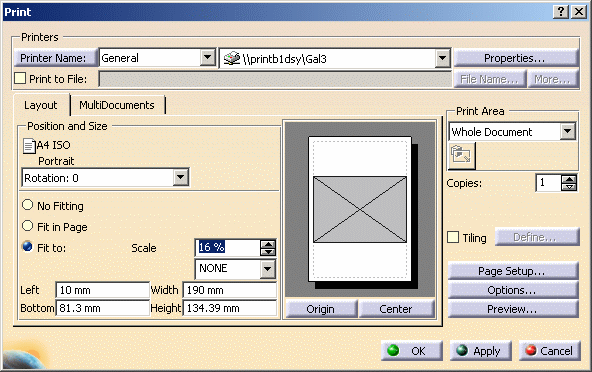Click the Portrait orientation text
Screen dimensions: 592x372
[56, 161]
